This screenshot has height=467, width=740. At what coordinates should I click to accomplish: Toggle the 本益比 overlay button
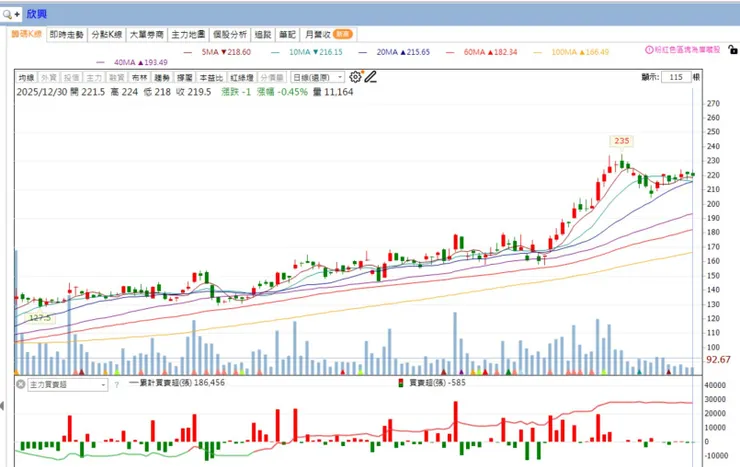(210, 77)
